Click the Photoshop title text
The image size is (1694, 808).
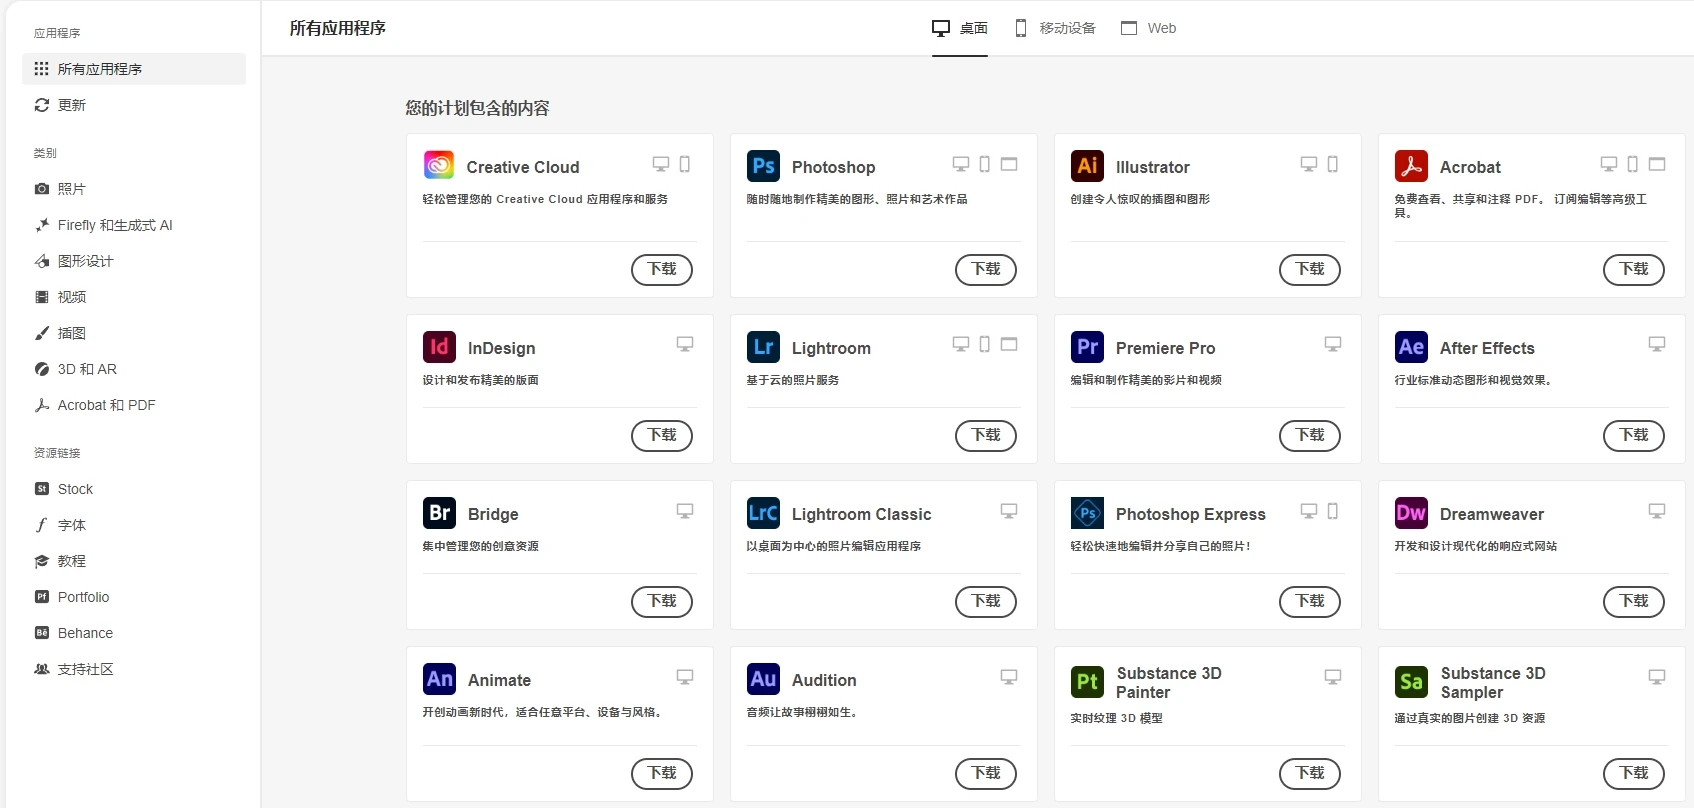pos(833,167)
